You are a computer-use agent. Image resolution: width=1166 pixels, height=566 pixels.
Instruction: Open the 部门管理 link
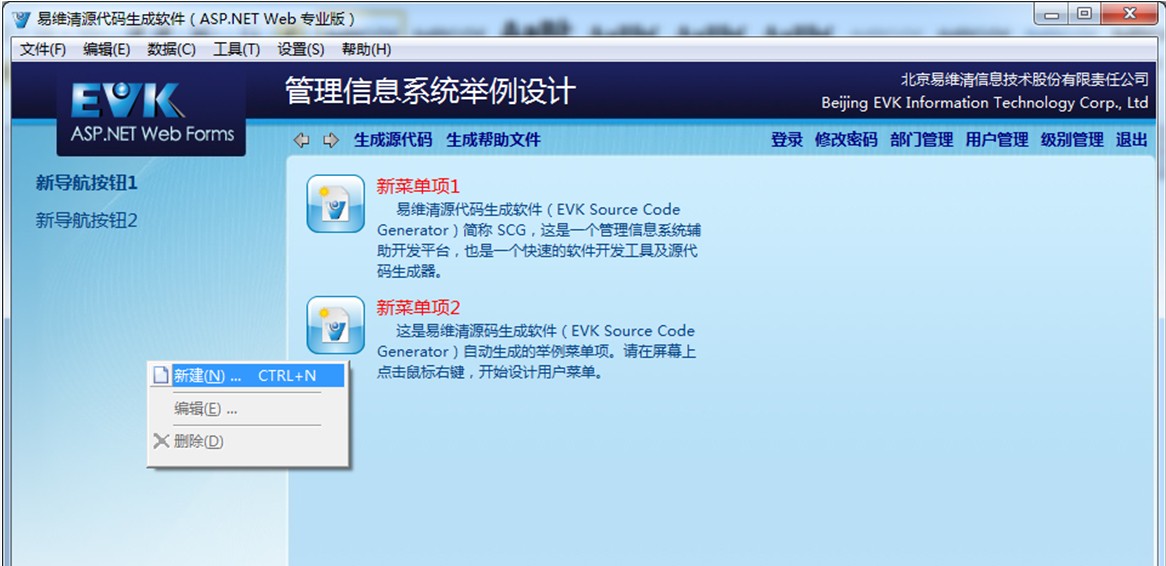[922, 140]
